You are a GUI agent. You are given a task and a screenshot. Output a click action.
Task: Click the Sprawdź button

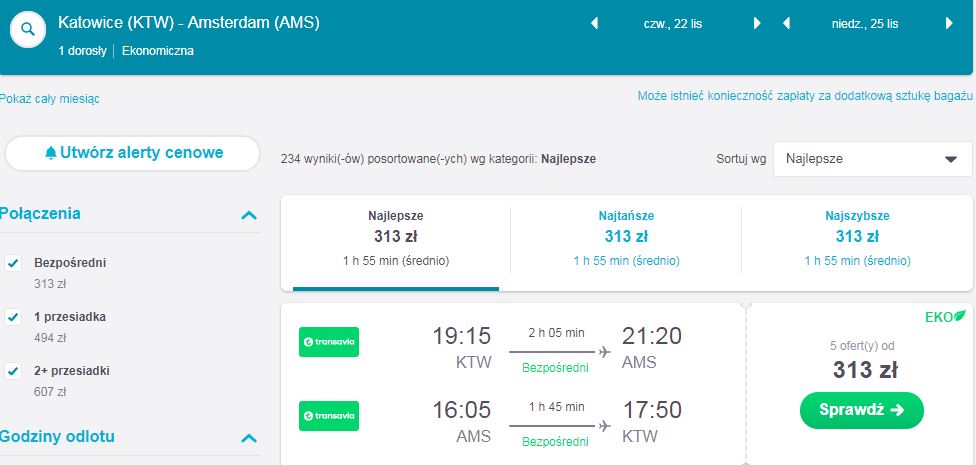861,410
